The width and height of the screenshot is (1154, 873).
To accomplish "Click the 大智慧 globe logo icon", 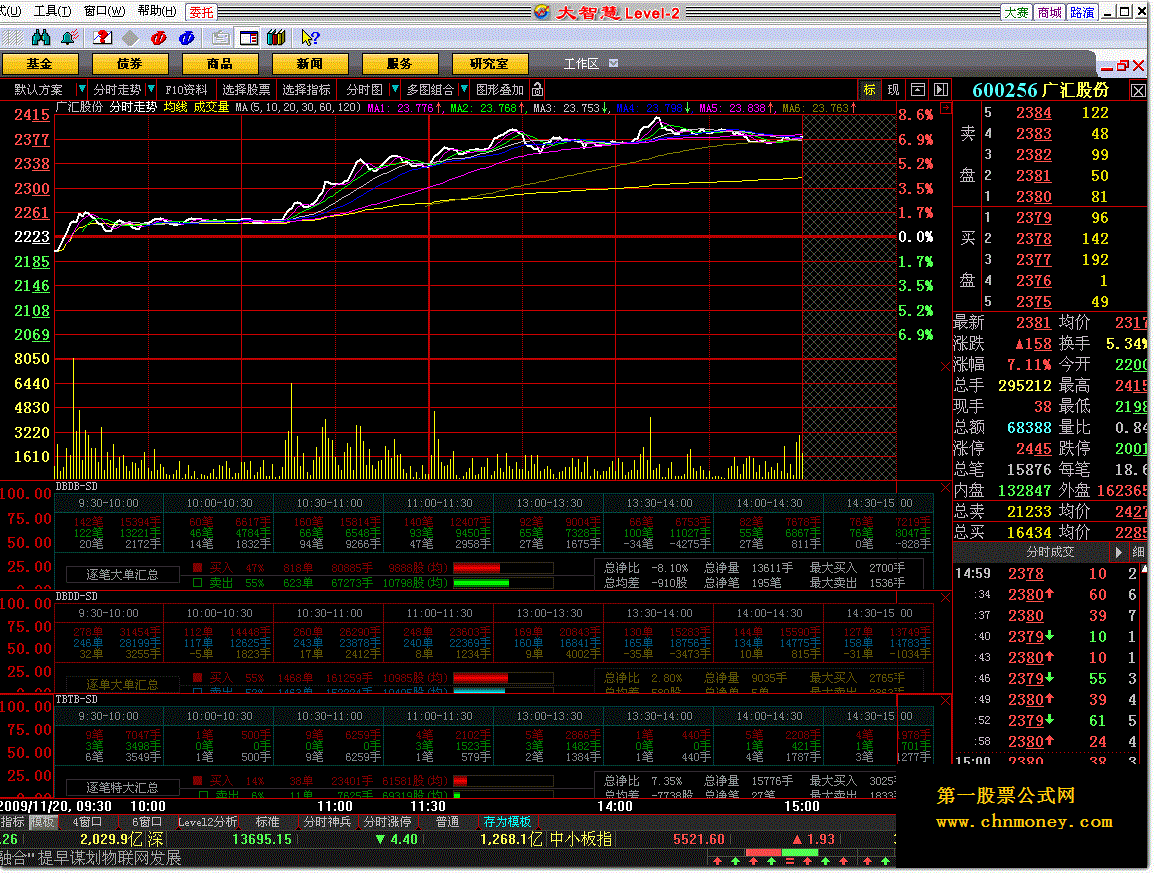I will point(542,13).
